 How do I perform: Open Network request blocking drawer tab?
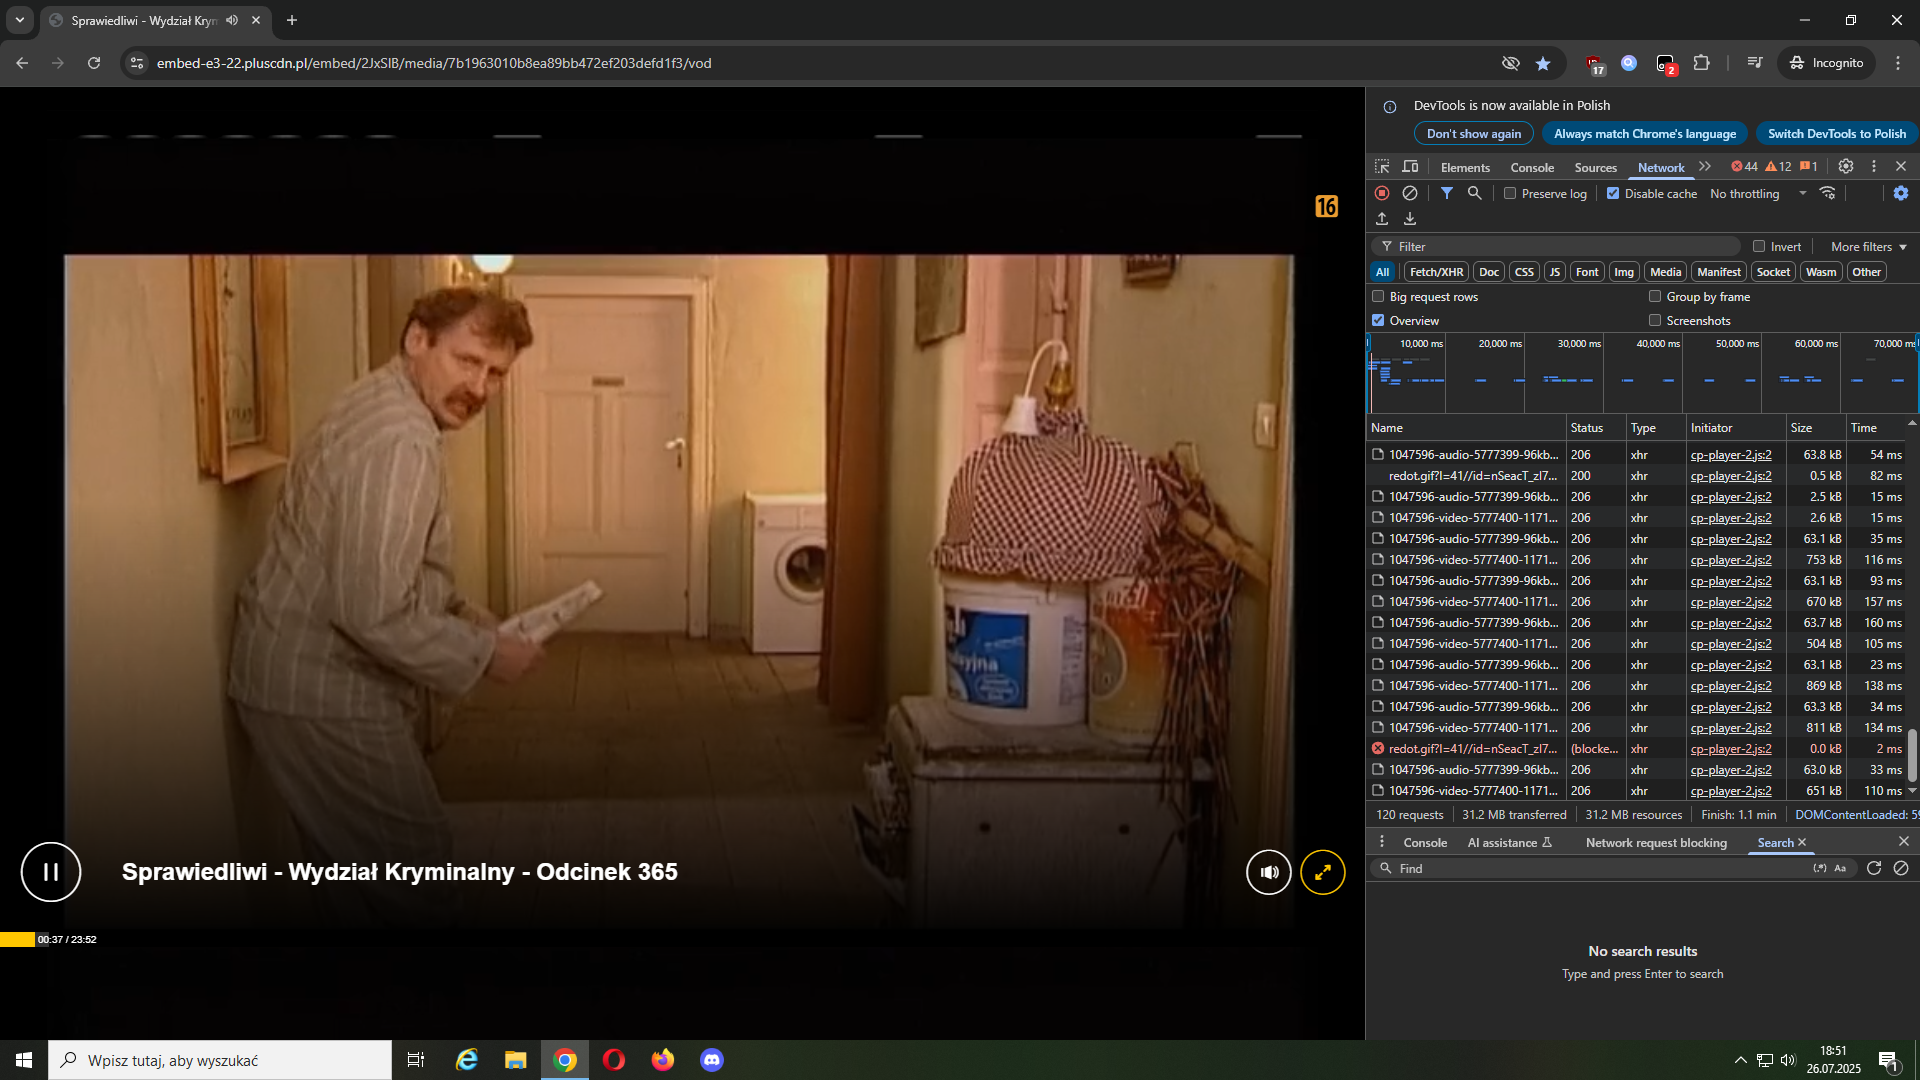click(1656, 843)
